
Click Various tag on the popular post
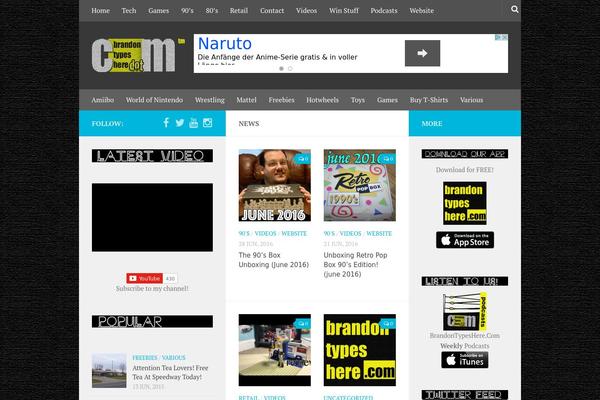pyautogui.click(x=173, y=358)
